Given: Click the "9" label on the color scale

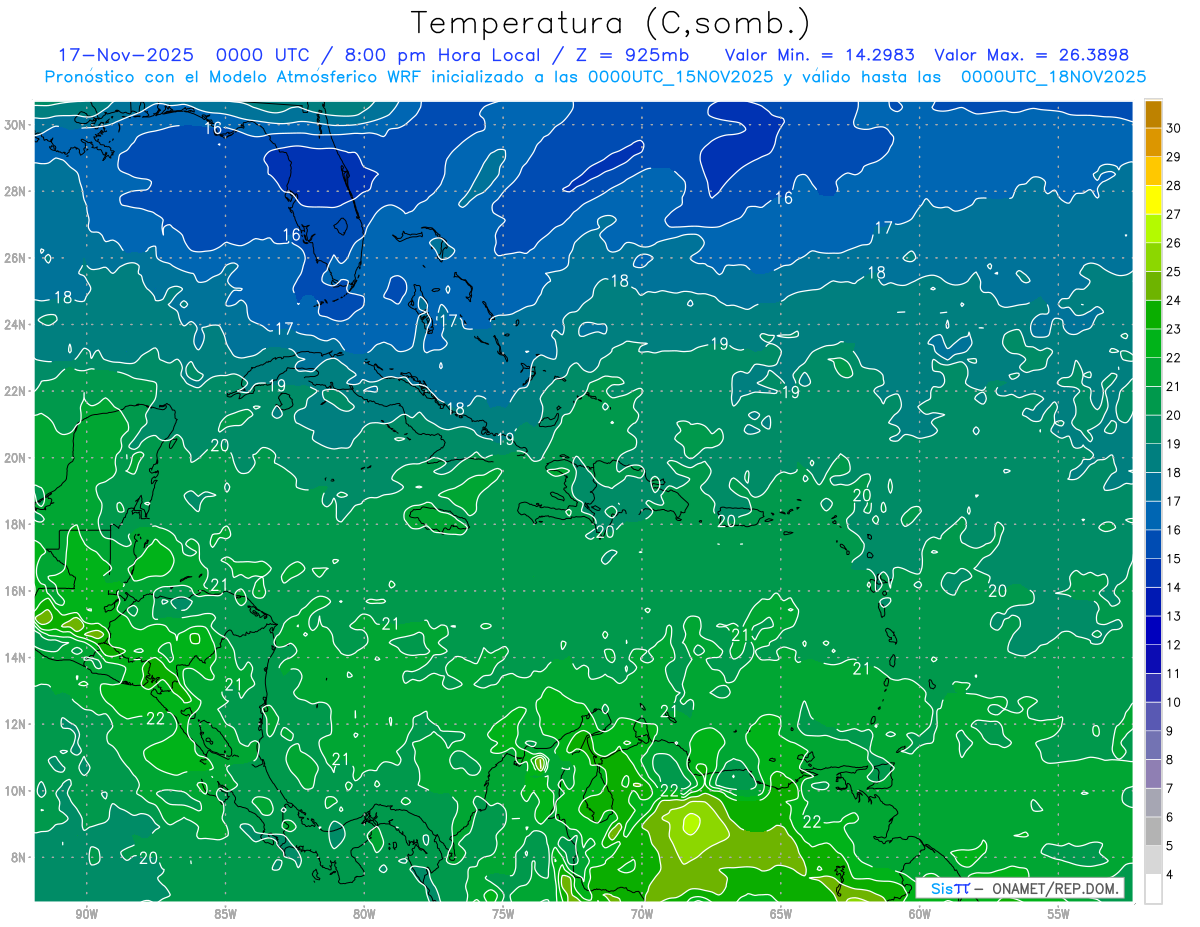Looking at the screenshot, I should coord(1169,731).
